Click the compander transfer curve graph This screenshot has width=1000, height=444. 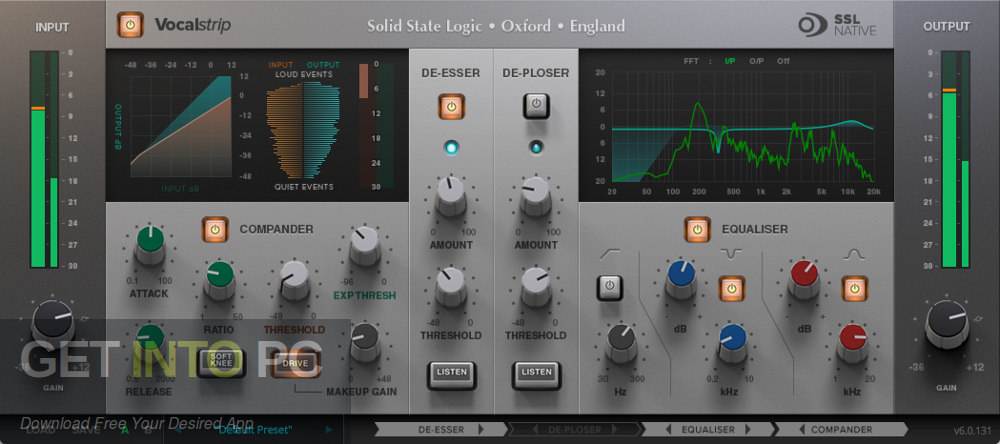(x=180, y=128)
